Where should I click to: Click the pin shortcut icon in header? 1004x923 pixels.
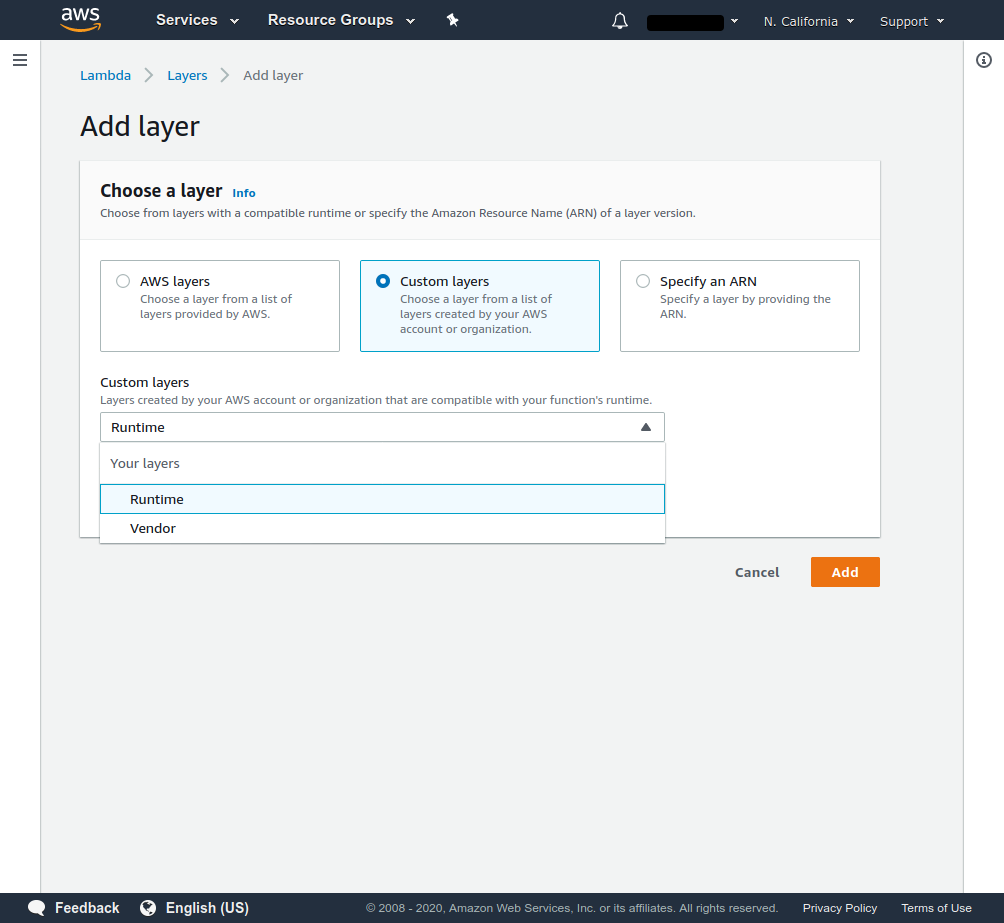(452, 20)
